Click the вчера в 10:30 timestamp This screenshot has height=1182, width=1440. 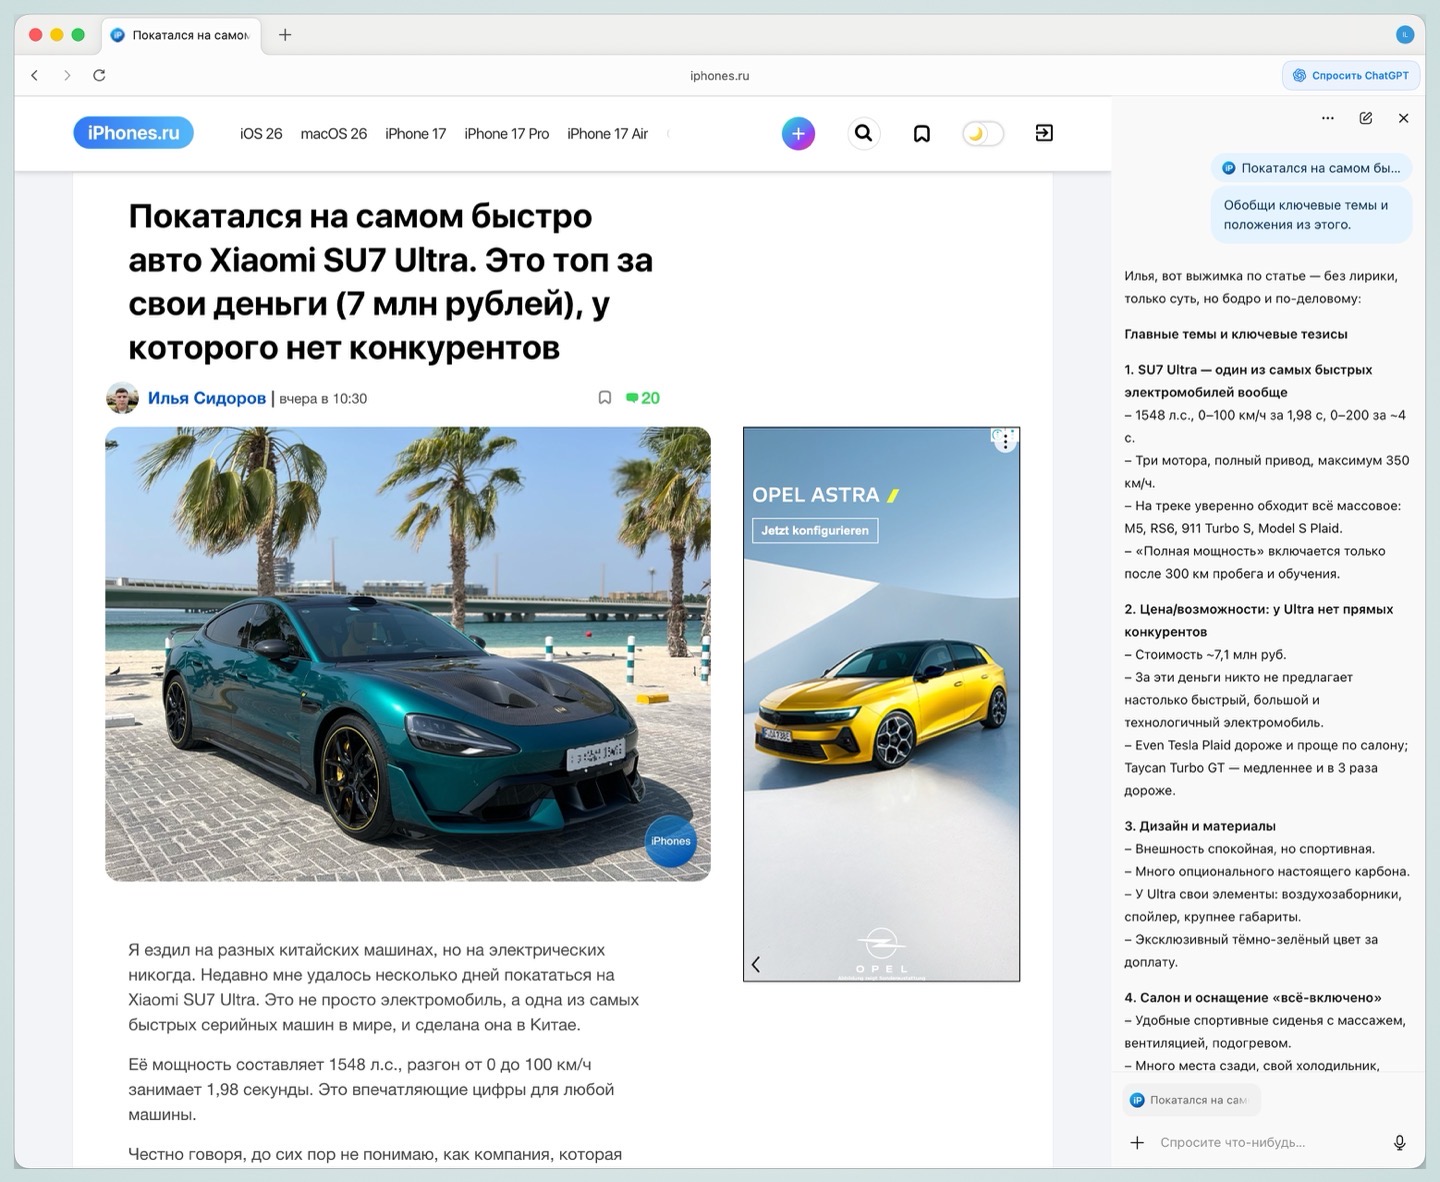click(323, 398)
